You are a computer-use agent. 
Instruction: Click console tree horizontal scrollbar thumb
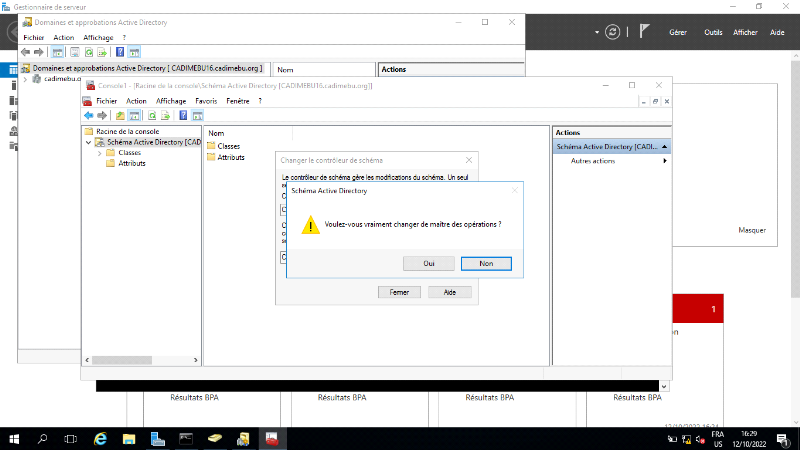[122, 360]
